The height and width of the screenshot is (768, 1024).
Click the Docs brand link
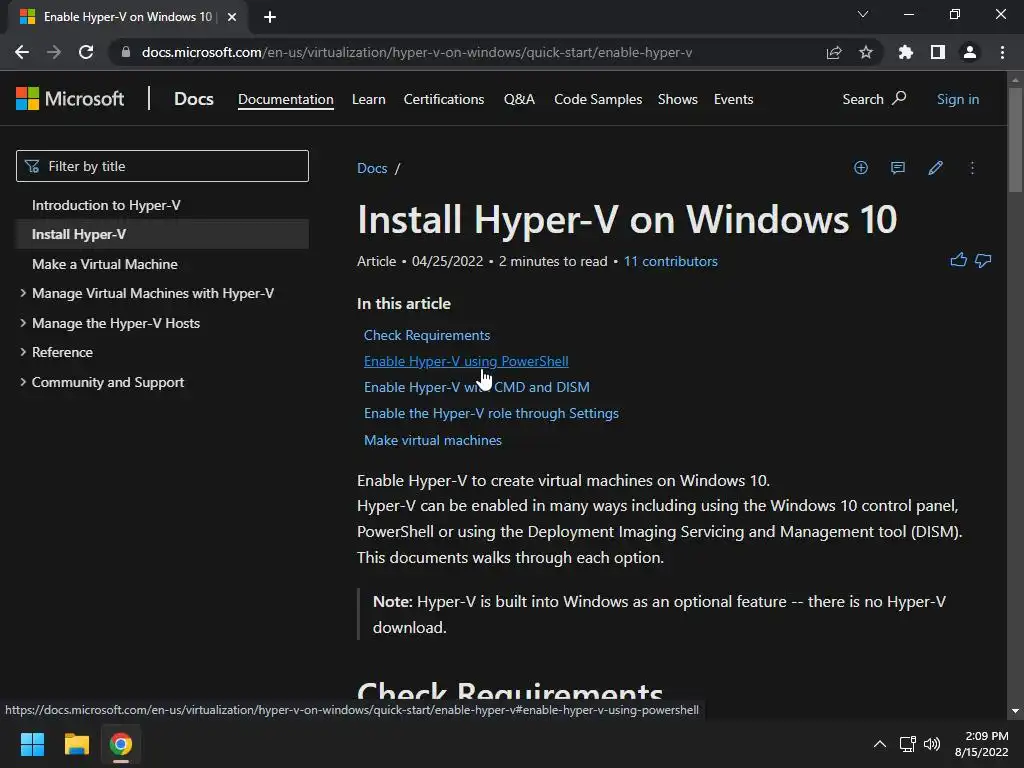point(193,99)
